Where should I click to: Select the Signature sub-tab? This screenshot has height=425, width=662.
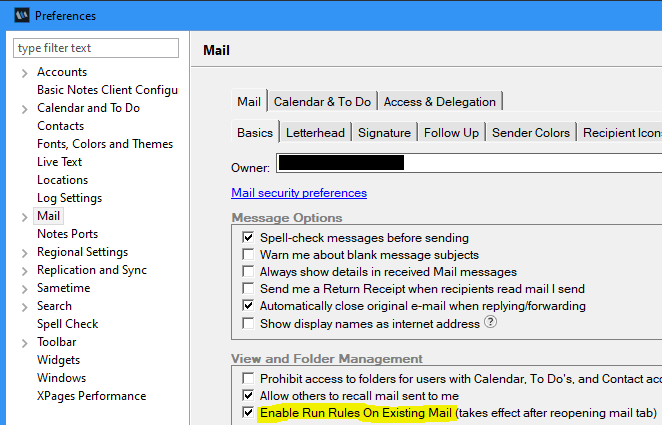pos(384,132)
